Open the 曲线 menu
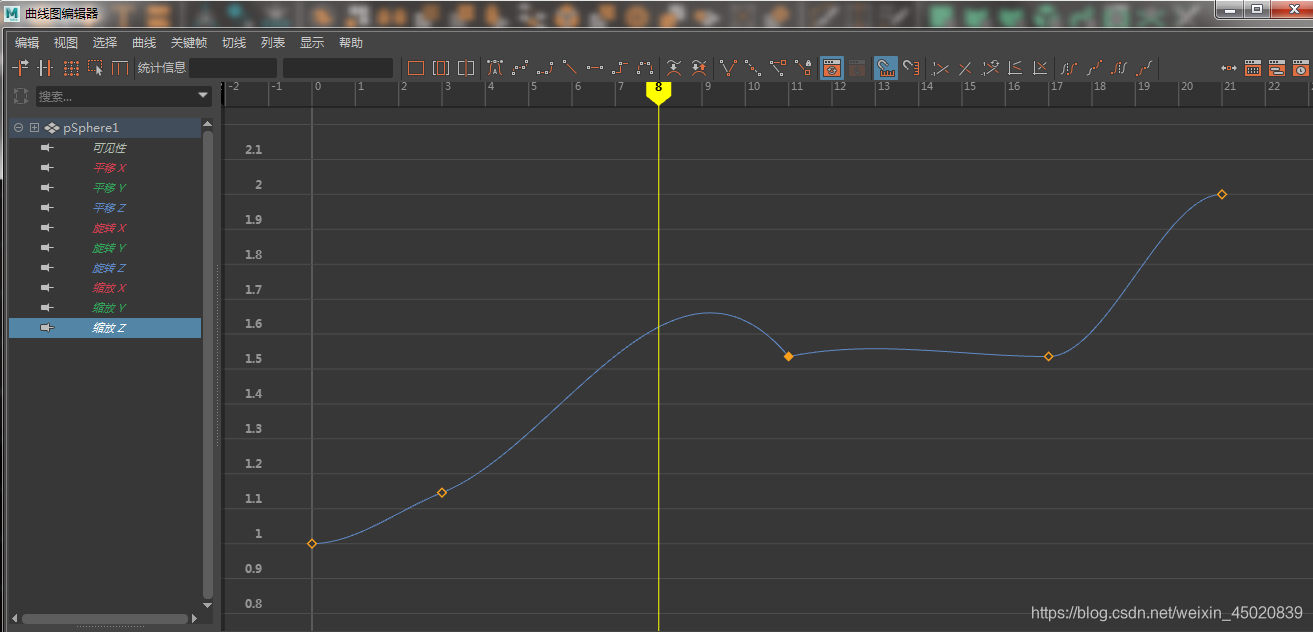 click(144, 43)
